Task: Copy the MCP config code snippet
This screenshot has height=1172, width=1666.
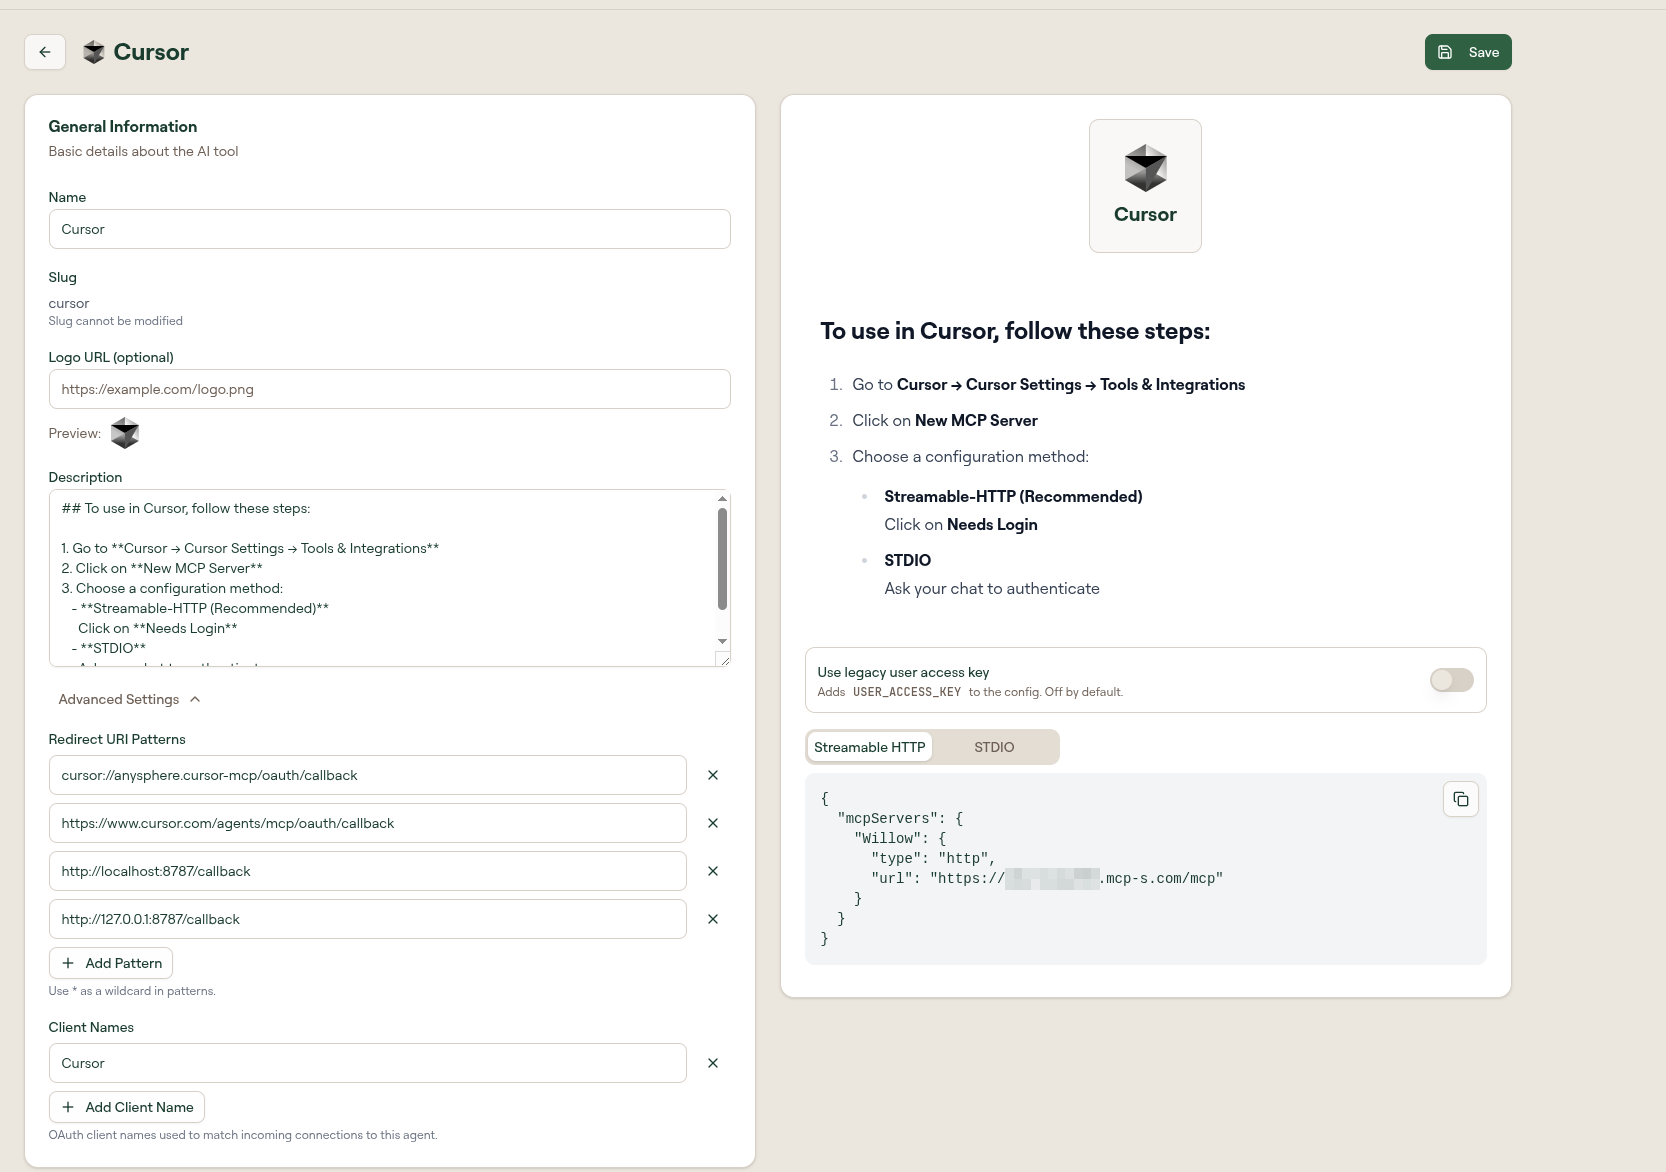Action: [x=1461, y=799]
